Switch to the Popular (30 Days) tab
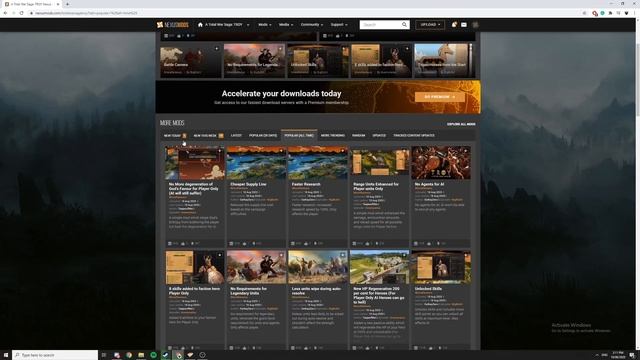This screenshot has height=360, width=640. (263, 136)
